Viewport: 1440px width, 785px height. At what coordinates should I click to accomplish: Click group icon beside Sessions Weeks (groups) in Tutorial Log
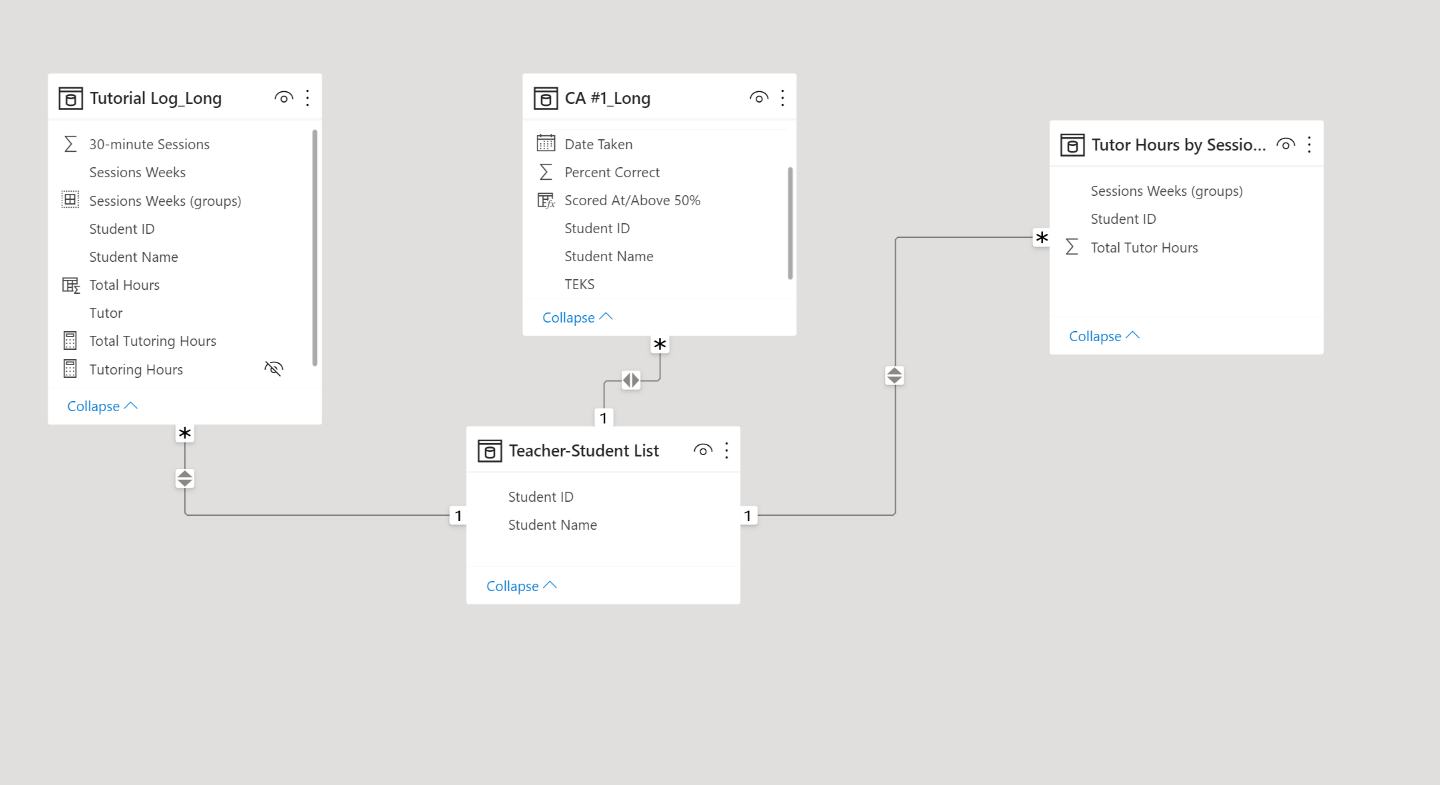(70, 200)
